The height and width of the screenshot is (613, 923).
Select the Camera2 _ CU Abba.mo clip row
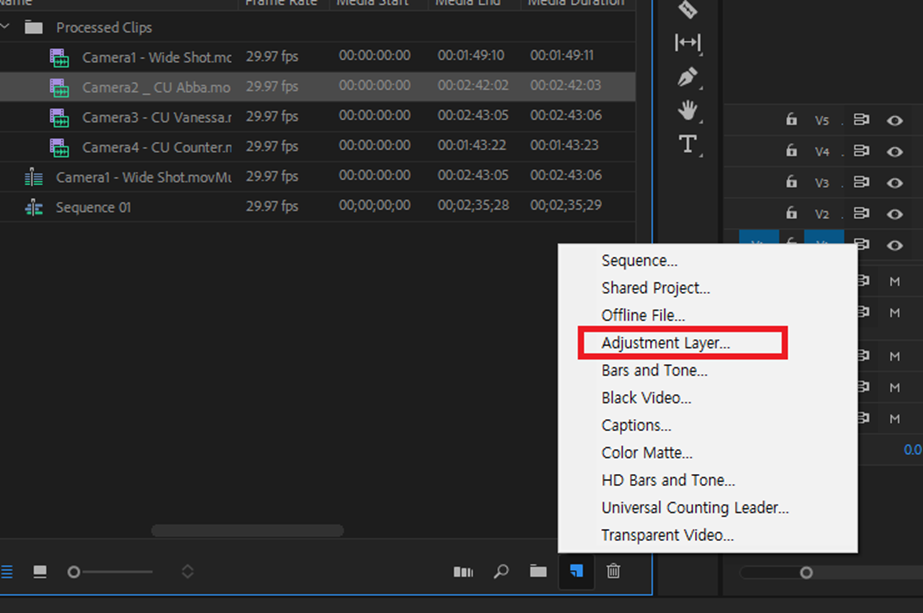tap(317, 87)
